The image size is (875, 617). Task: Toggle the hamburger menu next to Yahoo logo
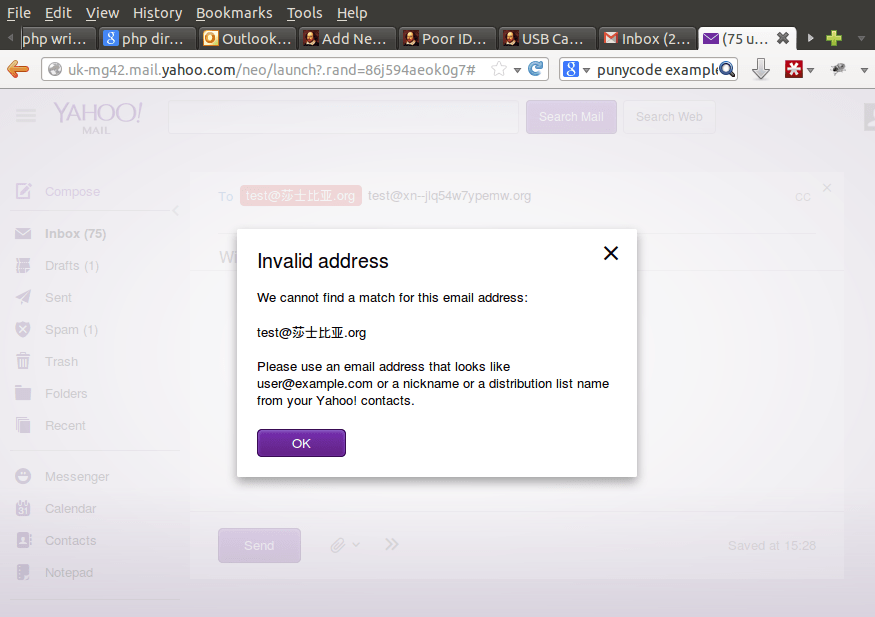point(26,115)
